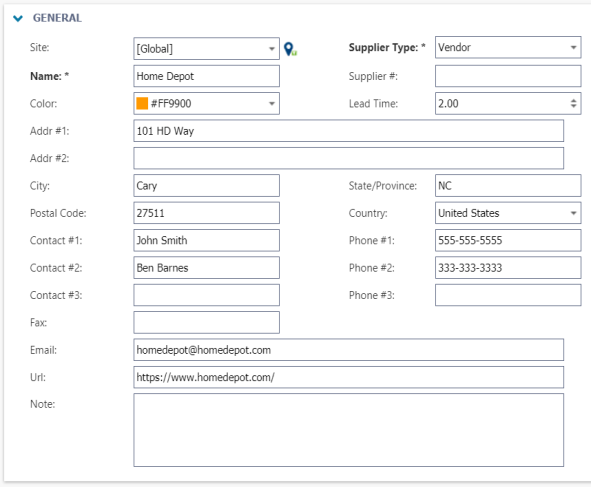Click the Url field

[348, 377]
